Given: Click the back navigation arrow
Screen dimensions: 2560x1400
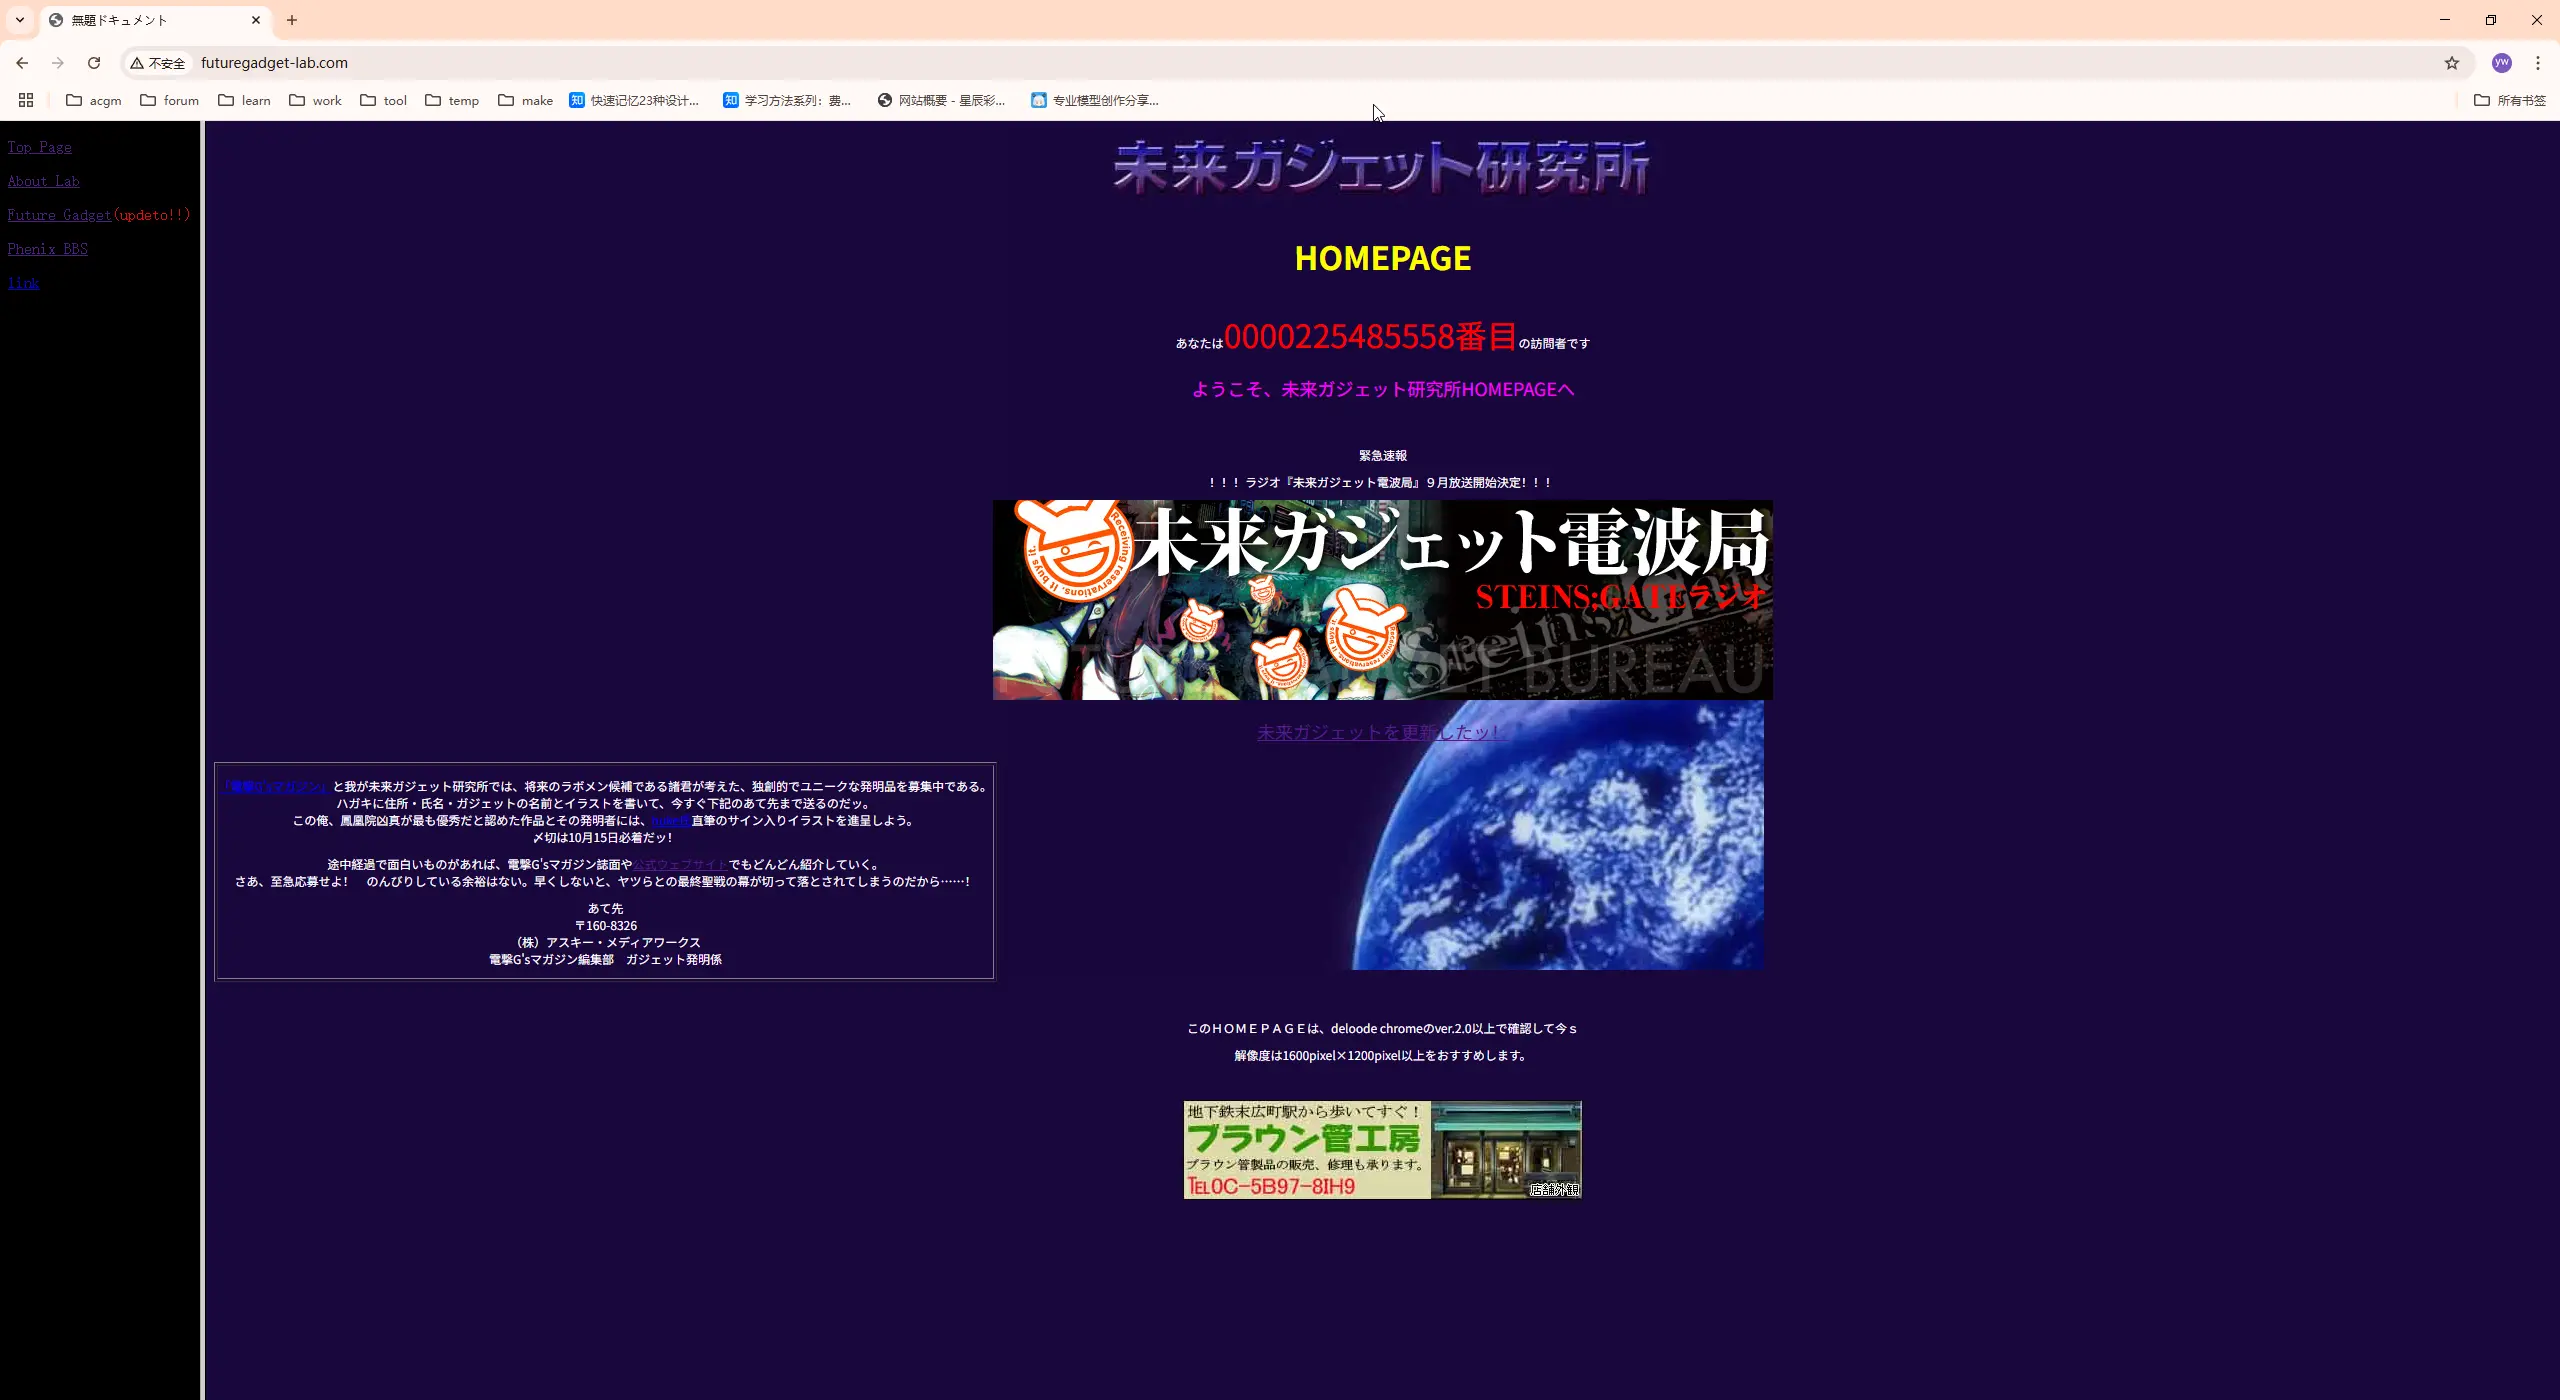Looking at the screenshot, I should 21,62.
